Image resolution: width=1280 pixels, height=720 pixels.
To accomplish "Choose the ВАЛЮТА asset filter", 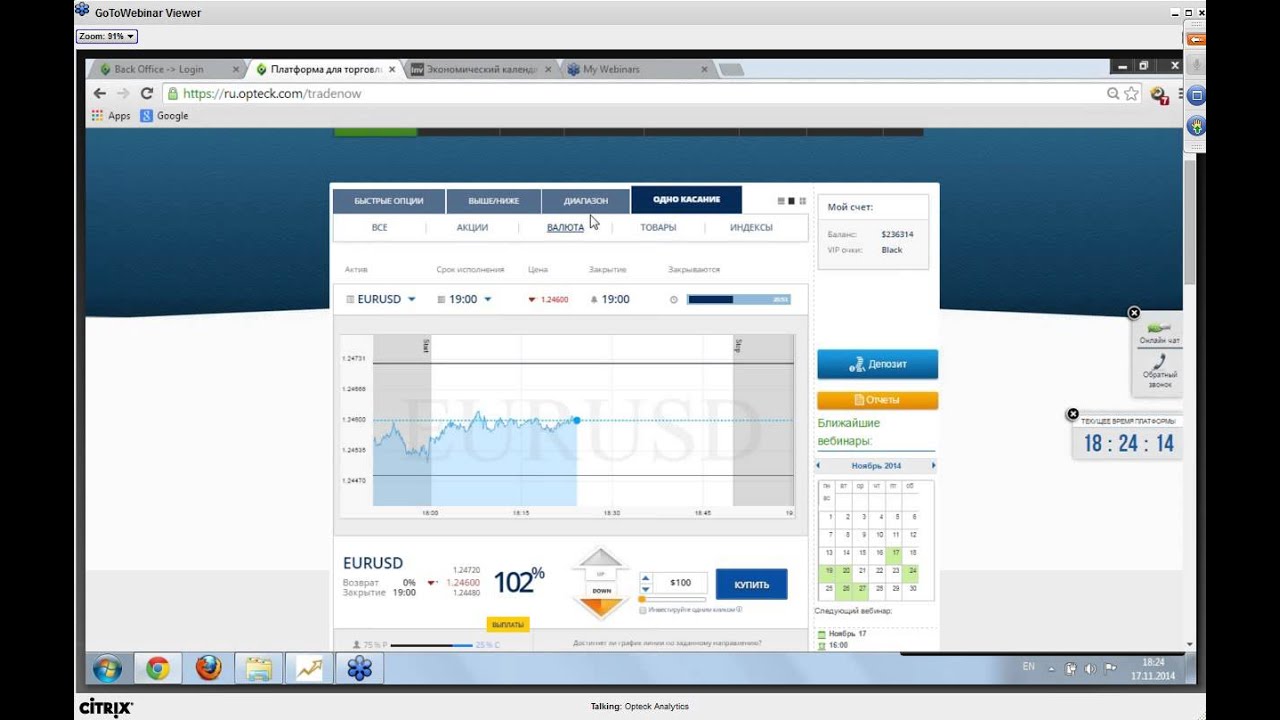I will pos(565,228).
